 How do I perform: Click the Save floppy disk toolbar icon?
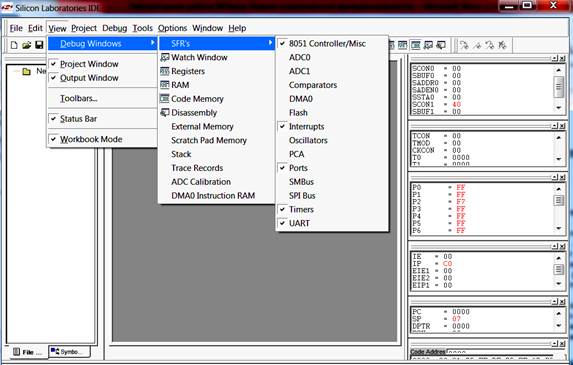(39, 45)
